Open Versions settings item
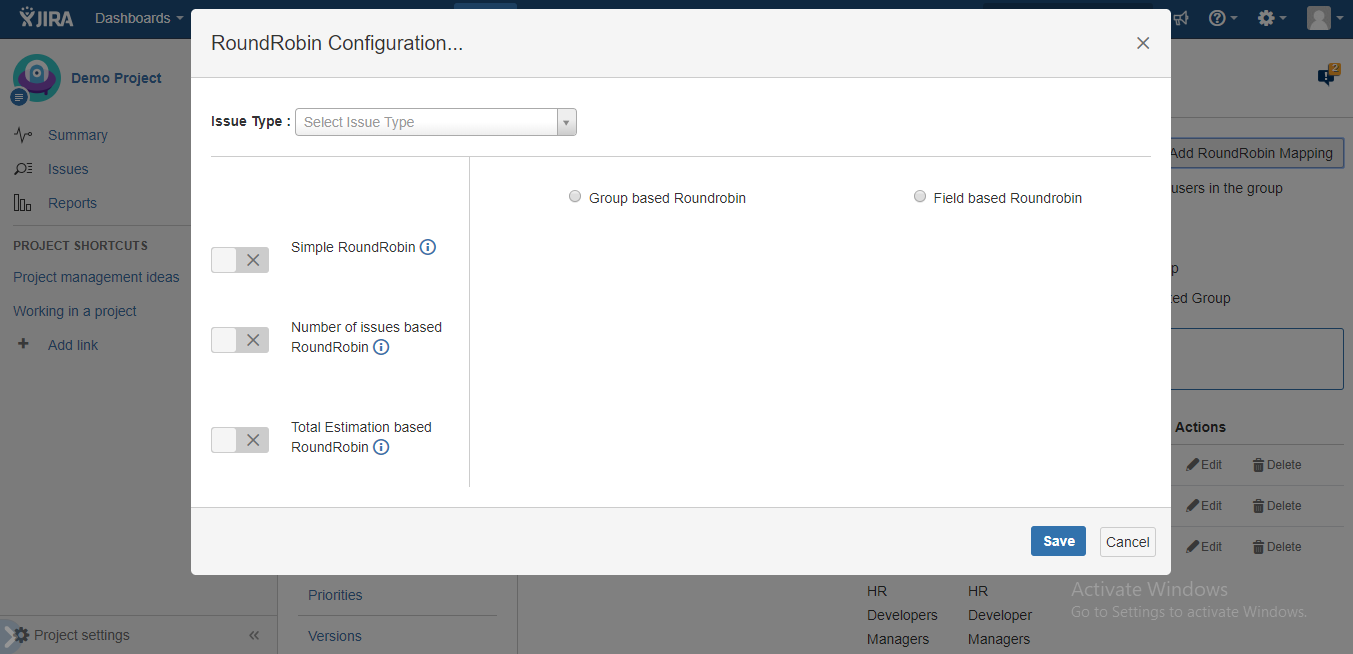Image resolution: width=1353 pixels, height=654 pixels. [x=335, y=636]
